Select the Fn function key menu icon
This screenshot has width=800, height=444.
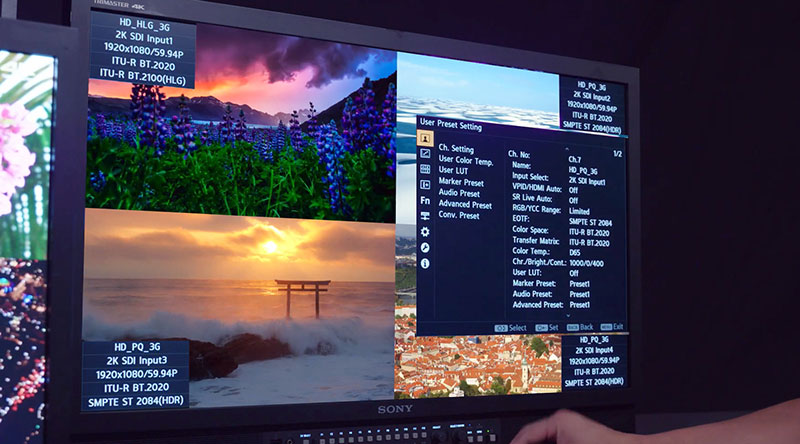tap(425, 201)
